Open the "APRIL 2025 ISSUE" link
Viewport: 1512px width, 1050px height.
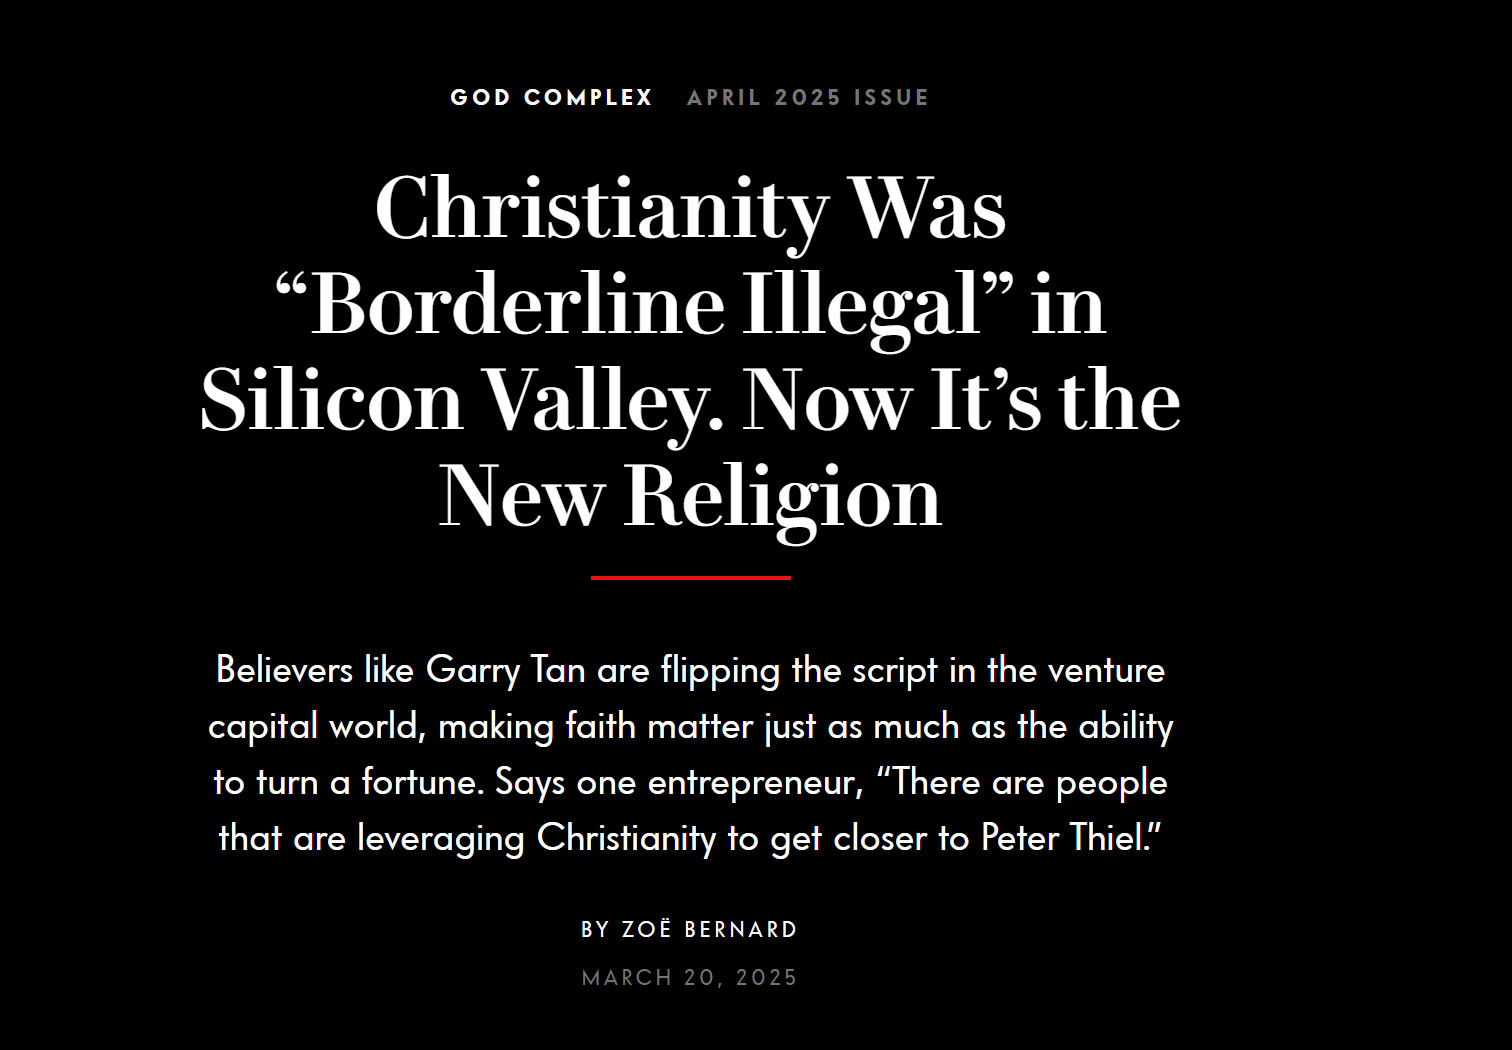[x=808, y=97]
